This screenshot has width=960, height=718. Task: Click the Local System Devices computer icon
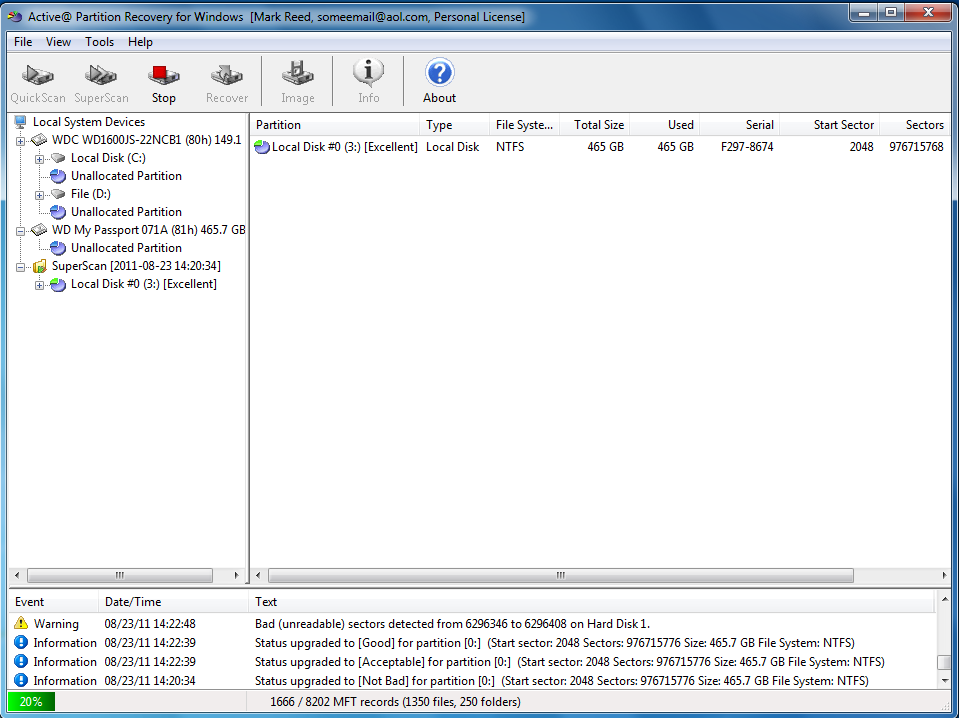20,122
